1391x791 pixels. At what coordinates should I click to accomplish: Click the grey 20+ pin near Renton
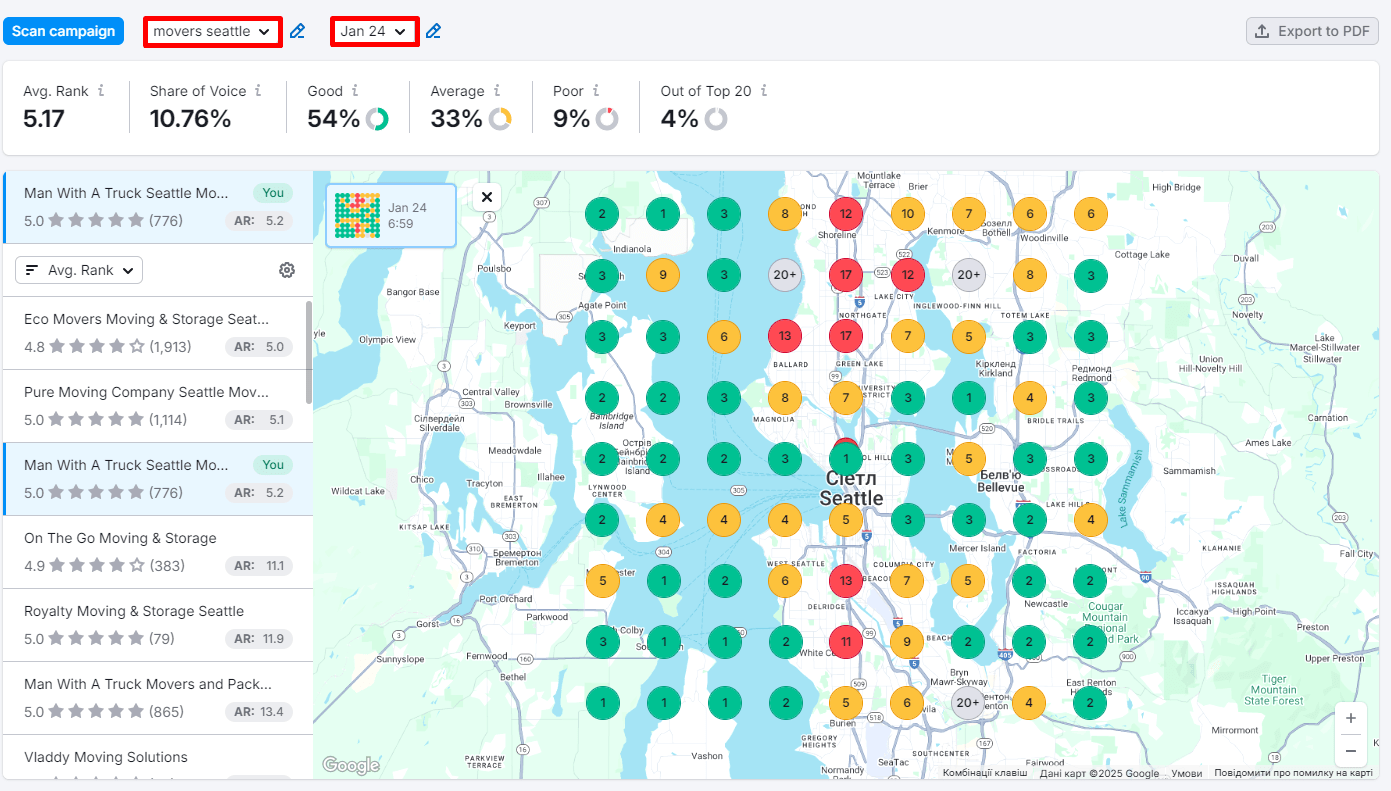pos(968,703)
